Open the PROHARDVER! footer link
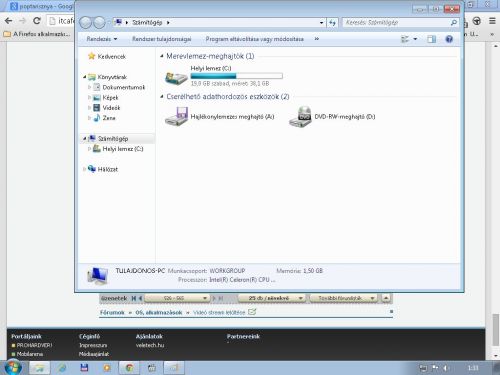 [x=34, y=345]
